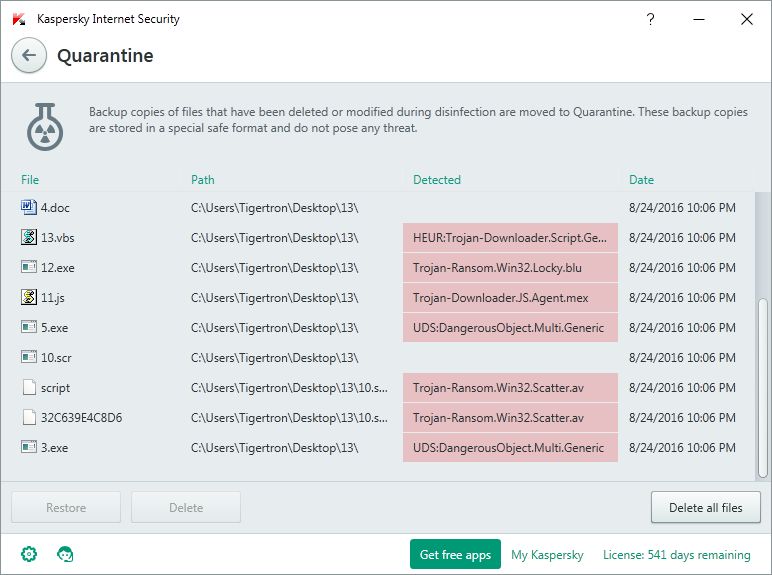Click the icon beside 10.scr
Viewport: 772px width, 575px height.
click(29, 357)
